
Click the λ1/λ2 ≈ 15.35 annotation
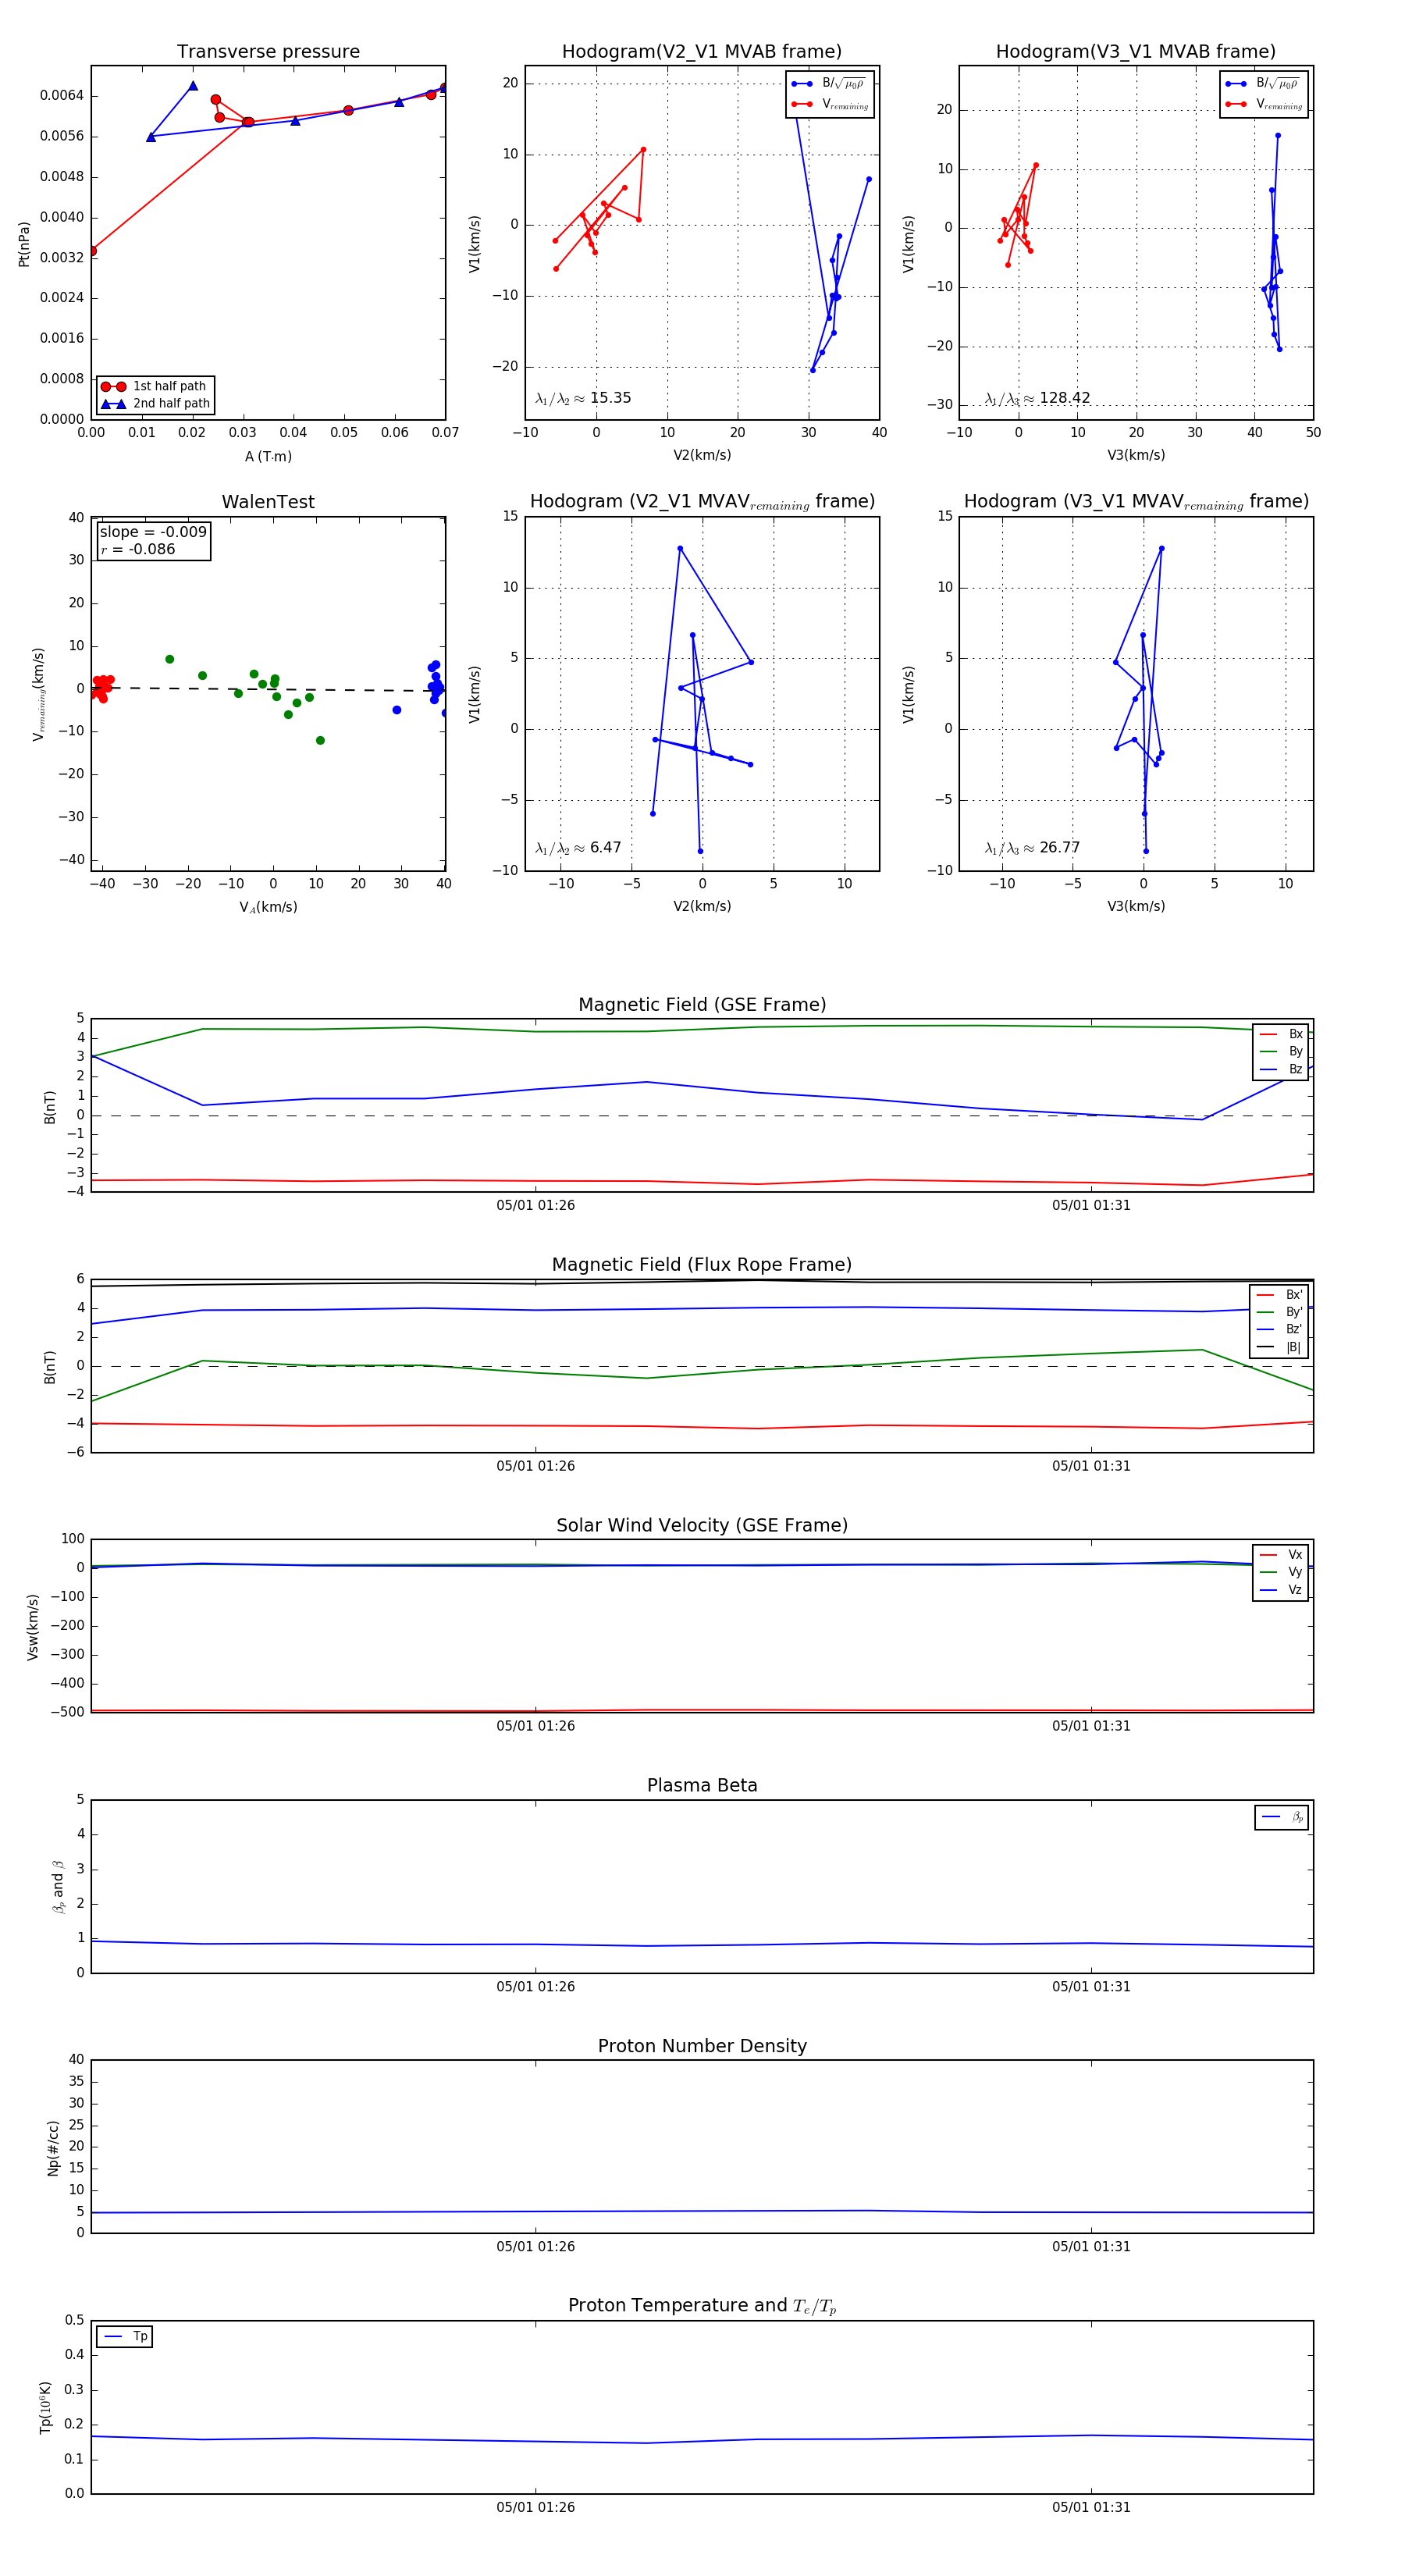583,398
